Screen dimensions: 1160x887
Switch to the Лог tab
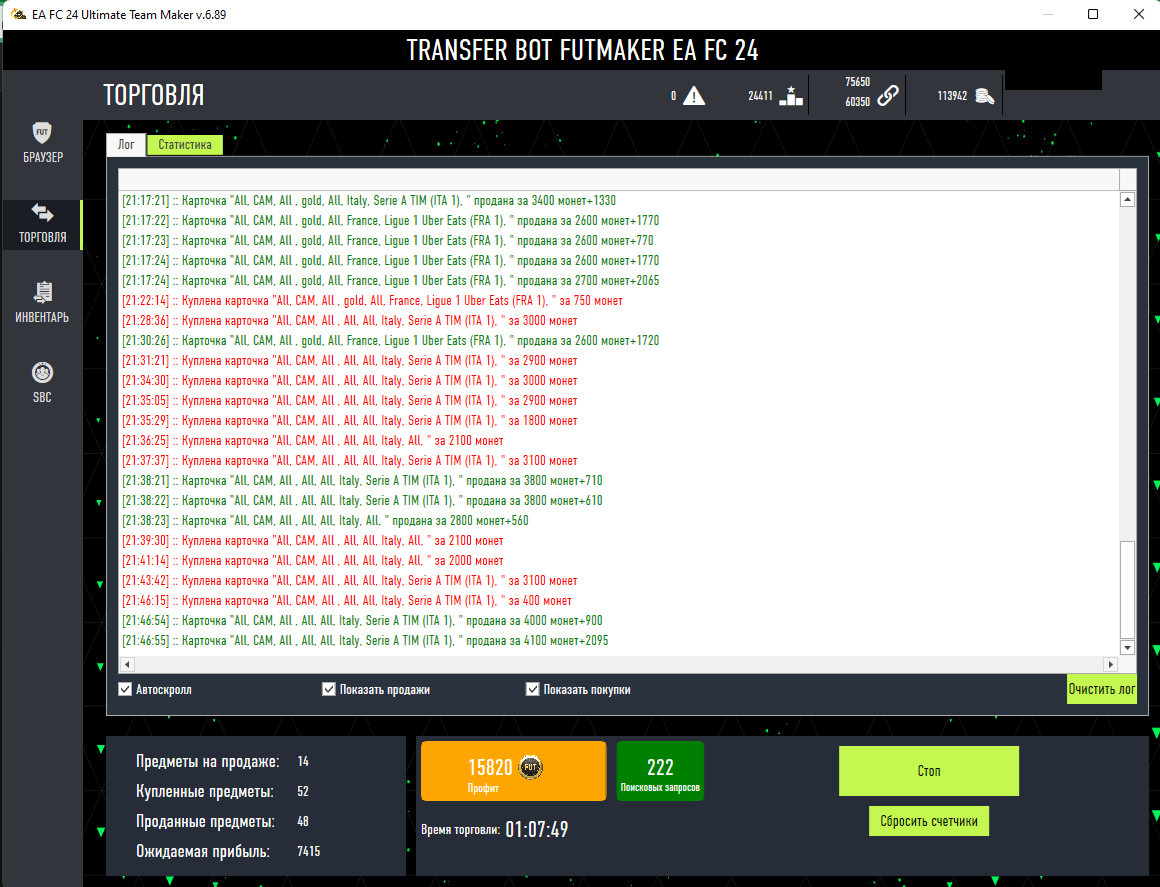click(127, 144)
